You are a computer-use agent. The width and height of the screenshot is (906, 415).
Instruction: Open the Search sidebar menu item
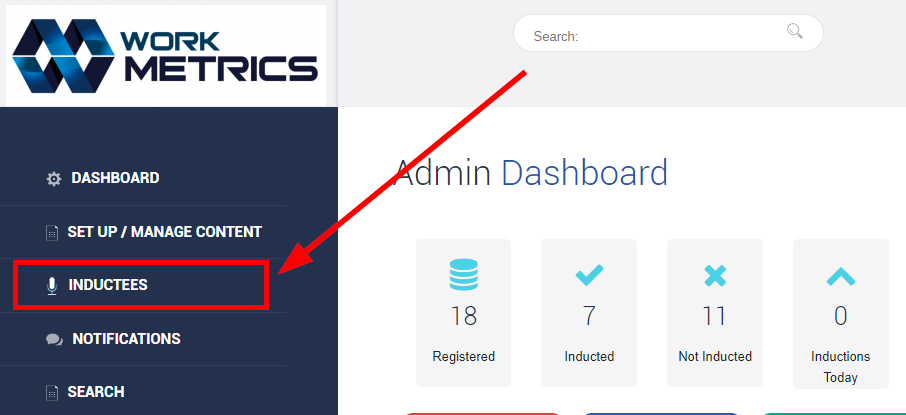point(96,392)
